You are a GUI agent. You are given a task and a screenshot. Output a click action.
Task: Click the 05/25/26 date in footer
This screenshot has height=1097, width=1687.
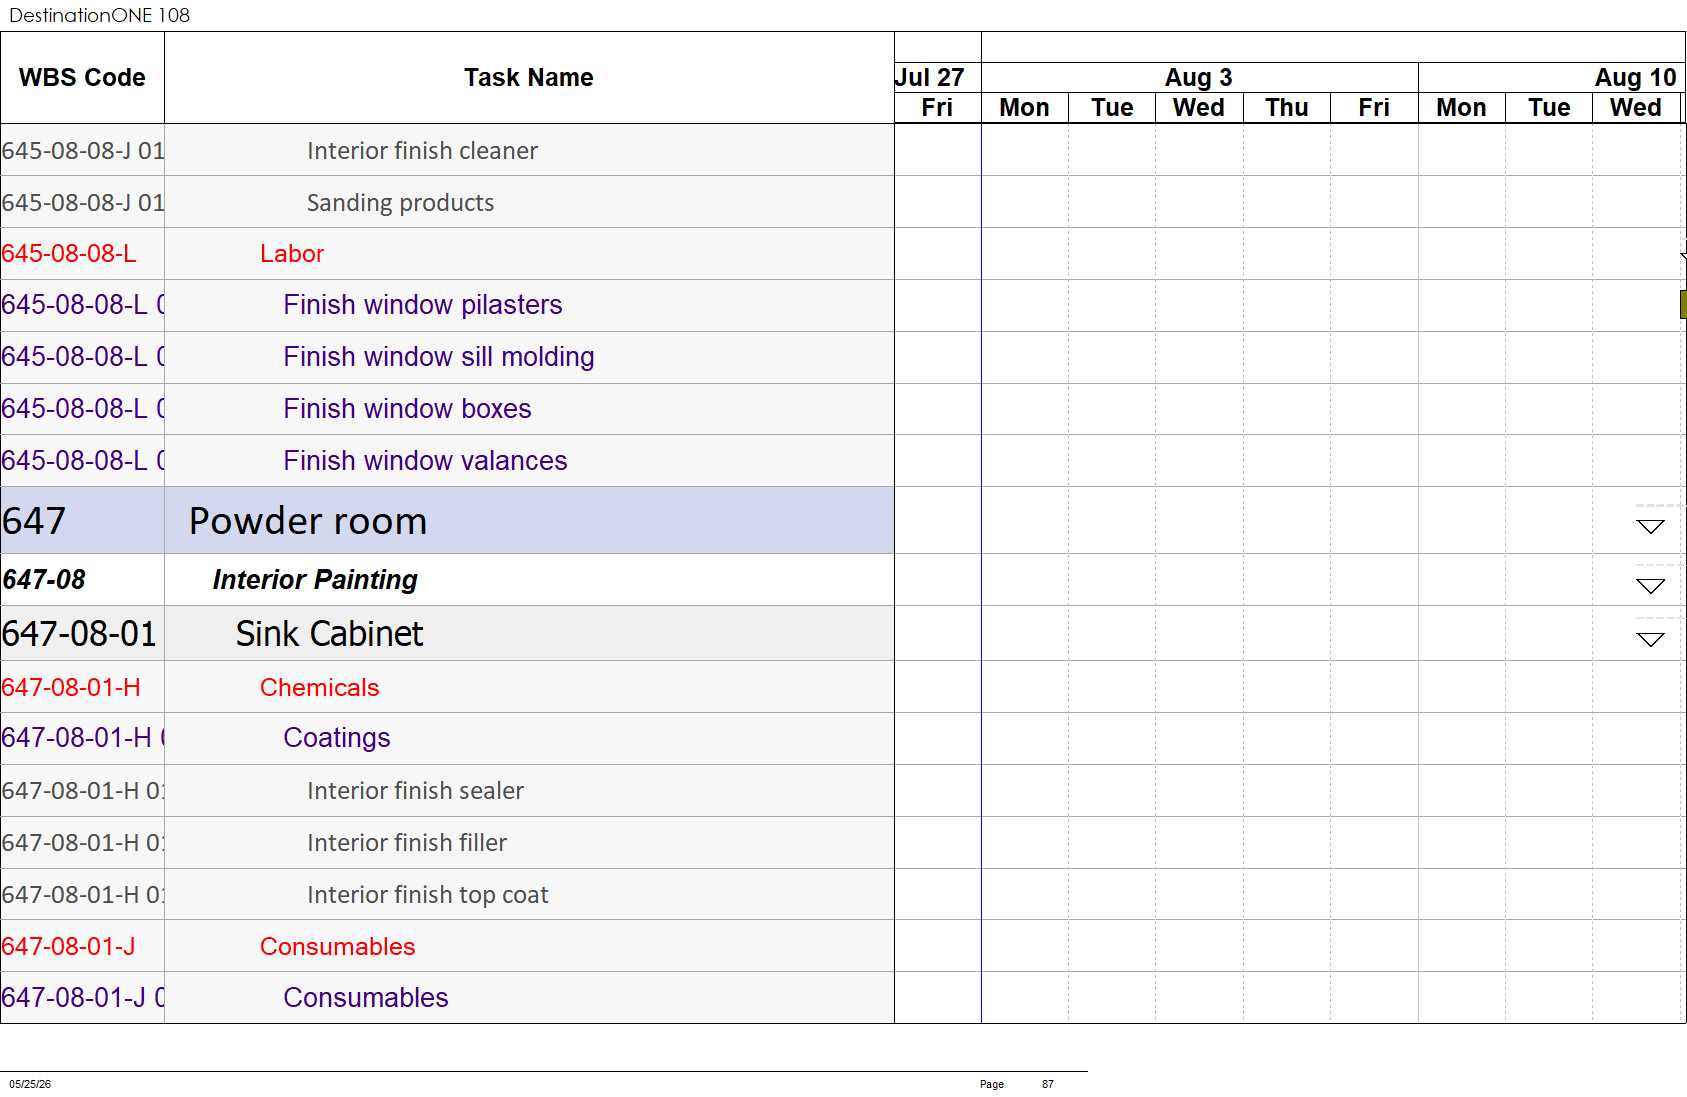[x=30, y=1084]
